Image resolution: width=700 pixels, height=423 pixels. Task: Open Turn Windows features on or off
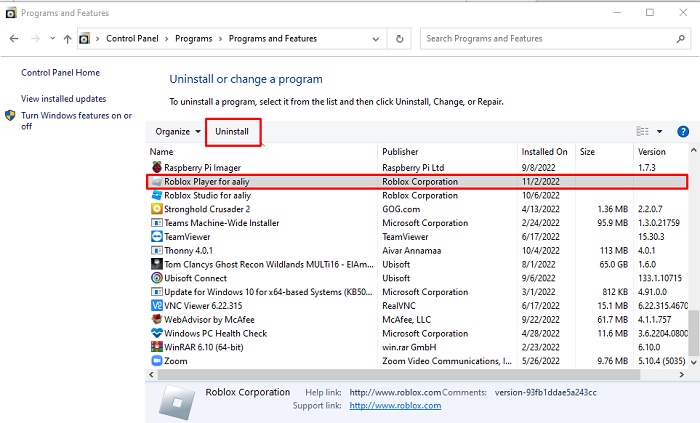[x=76, y=120]
